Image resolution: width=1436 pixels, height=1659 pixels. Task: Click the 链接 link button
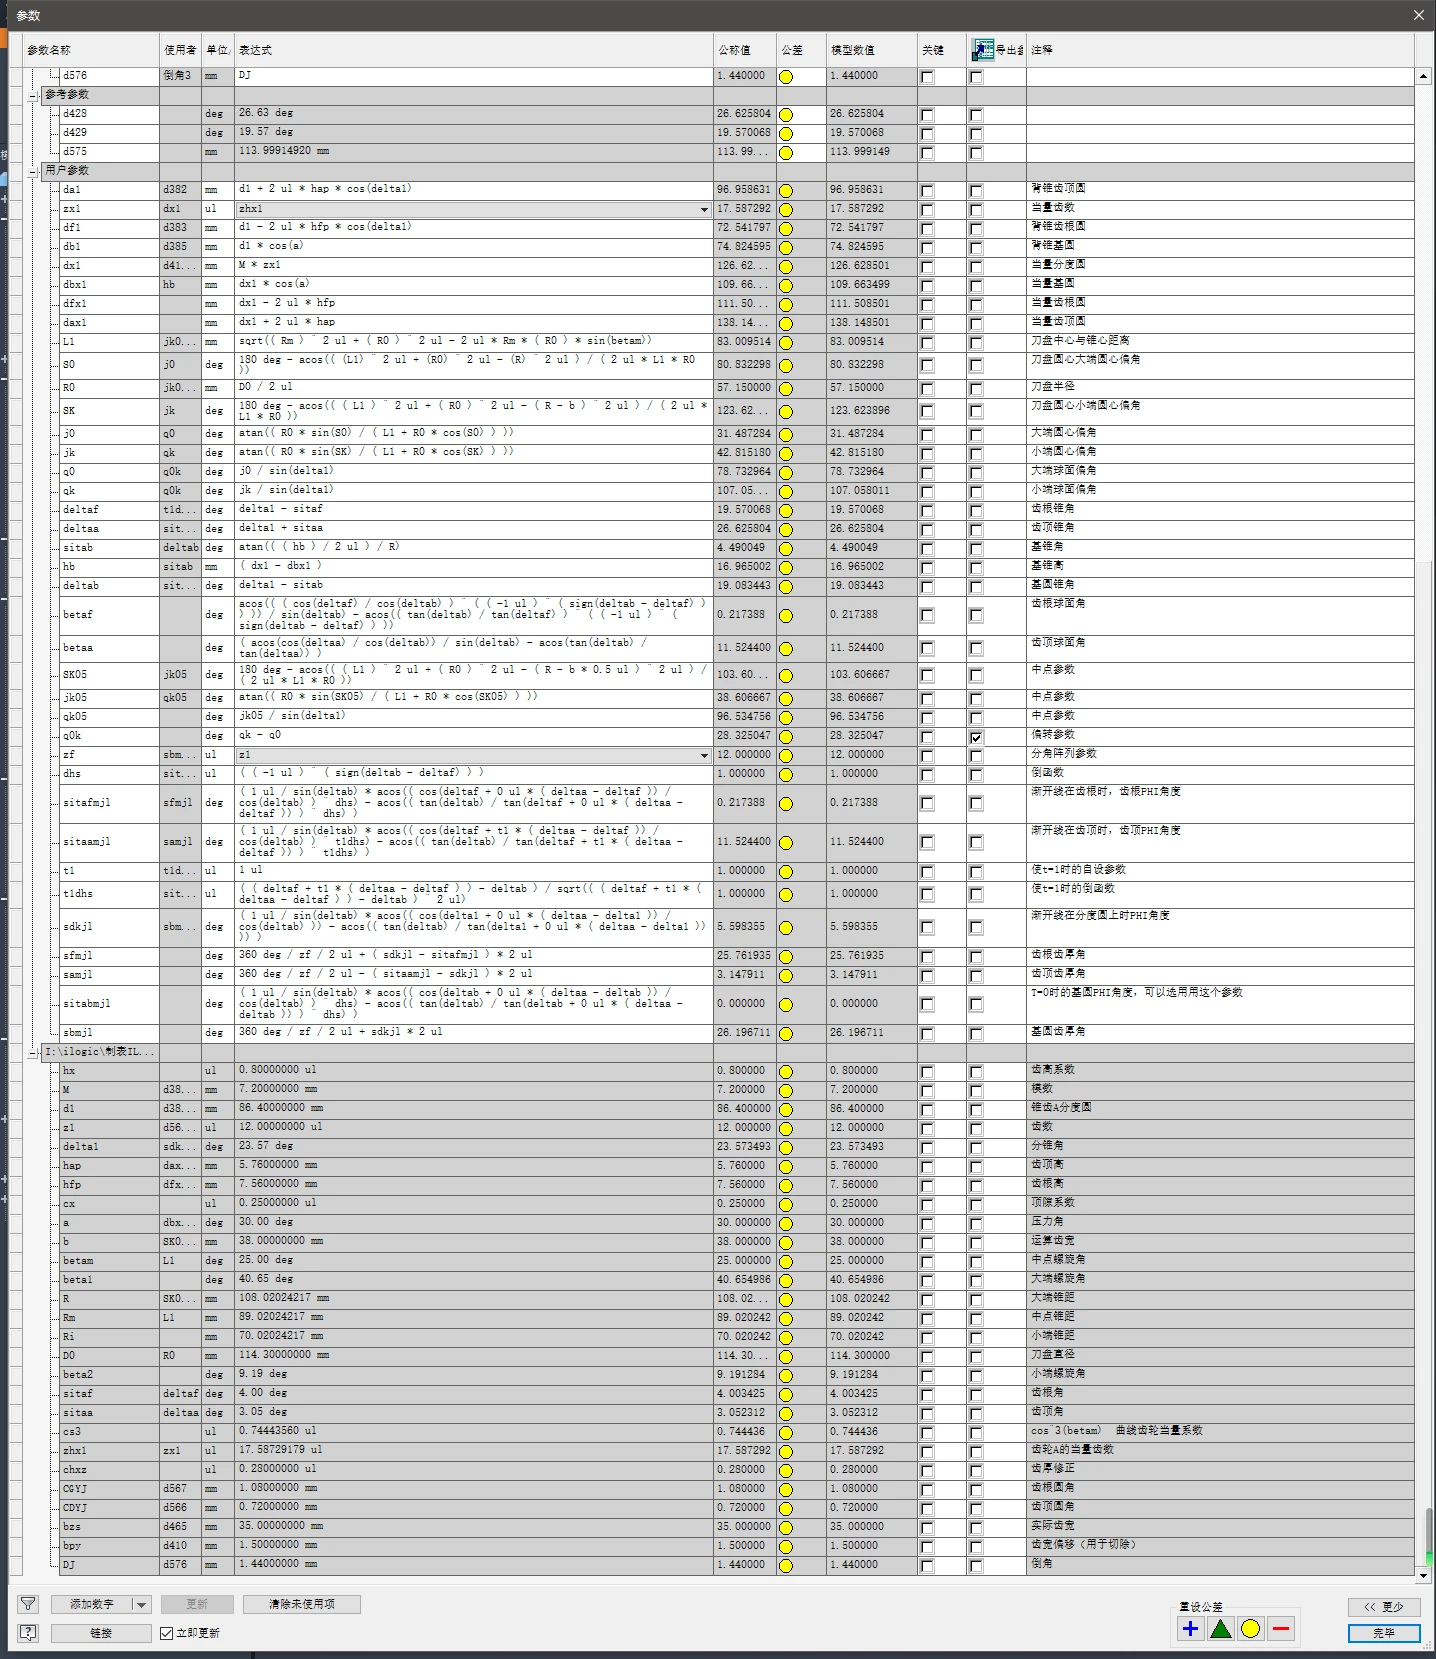pos(101,1633)
